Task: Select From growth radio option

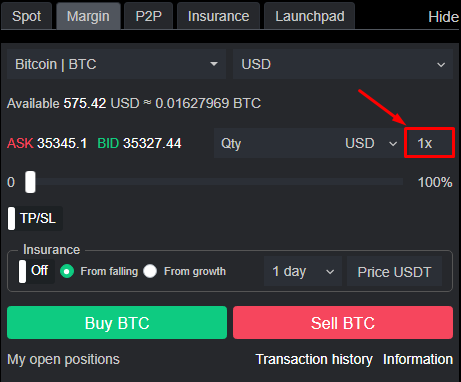Action: coord(150,271)
